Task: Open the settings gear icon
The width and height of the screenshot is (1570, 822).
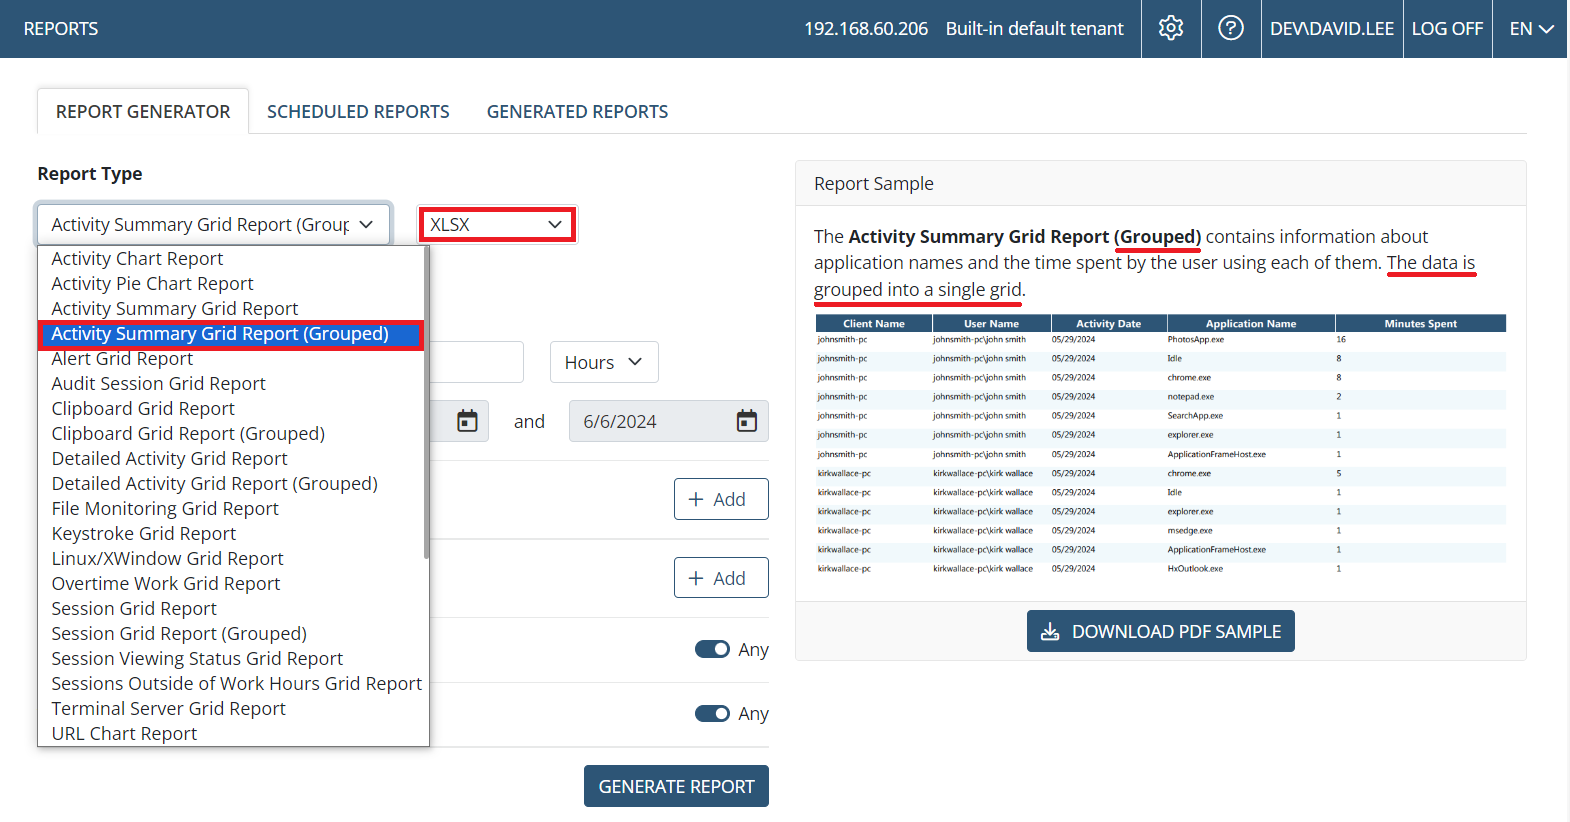Action: 1171,28
